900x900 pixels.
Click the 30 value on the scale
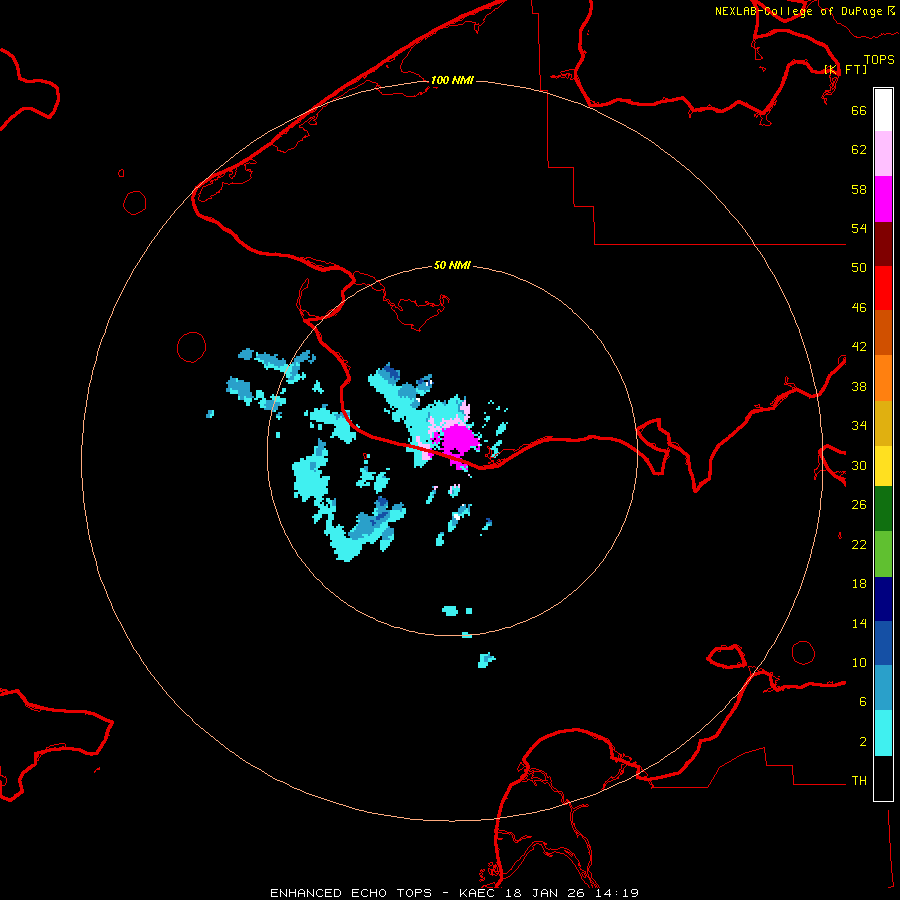pyautogui.click(x=859, y=465)
